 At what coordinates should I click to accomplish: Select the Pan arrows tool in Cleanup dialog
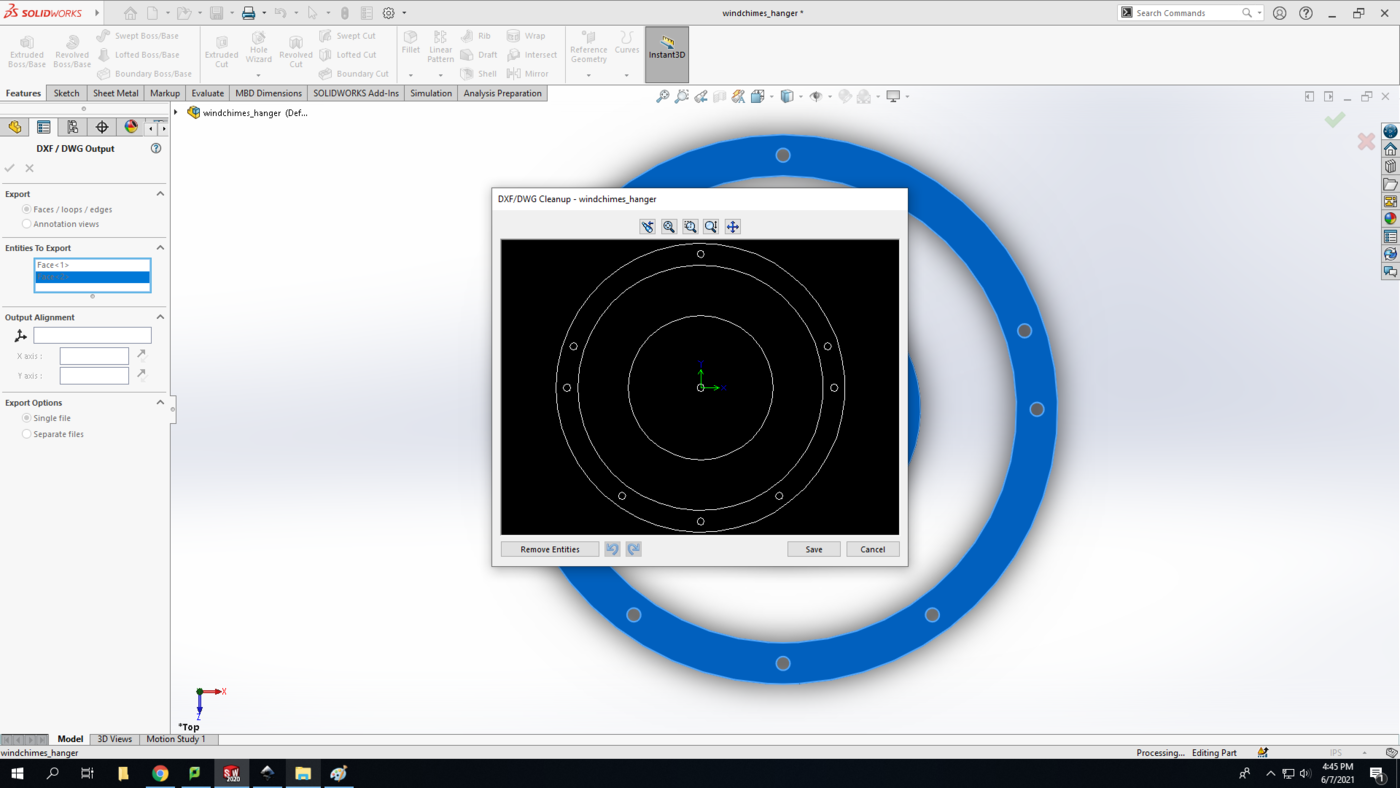pos(732,227)
